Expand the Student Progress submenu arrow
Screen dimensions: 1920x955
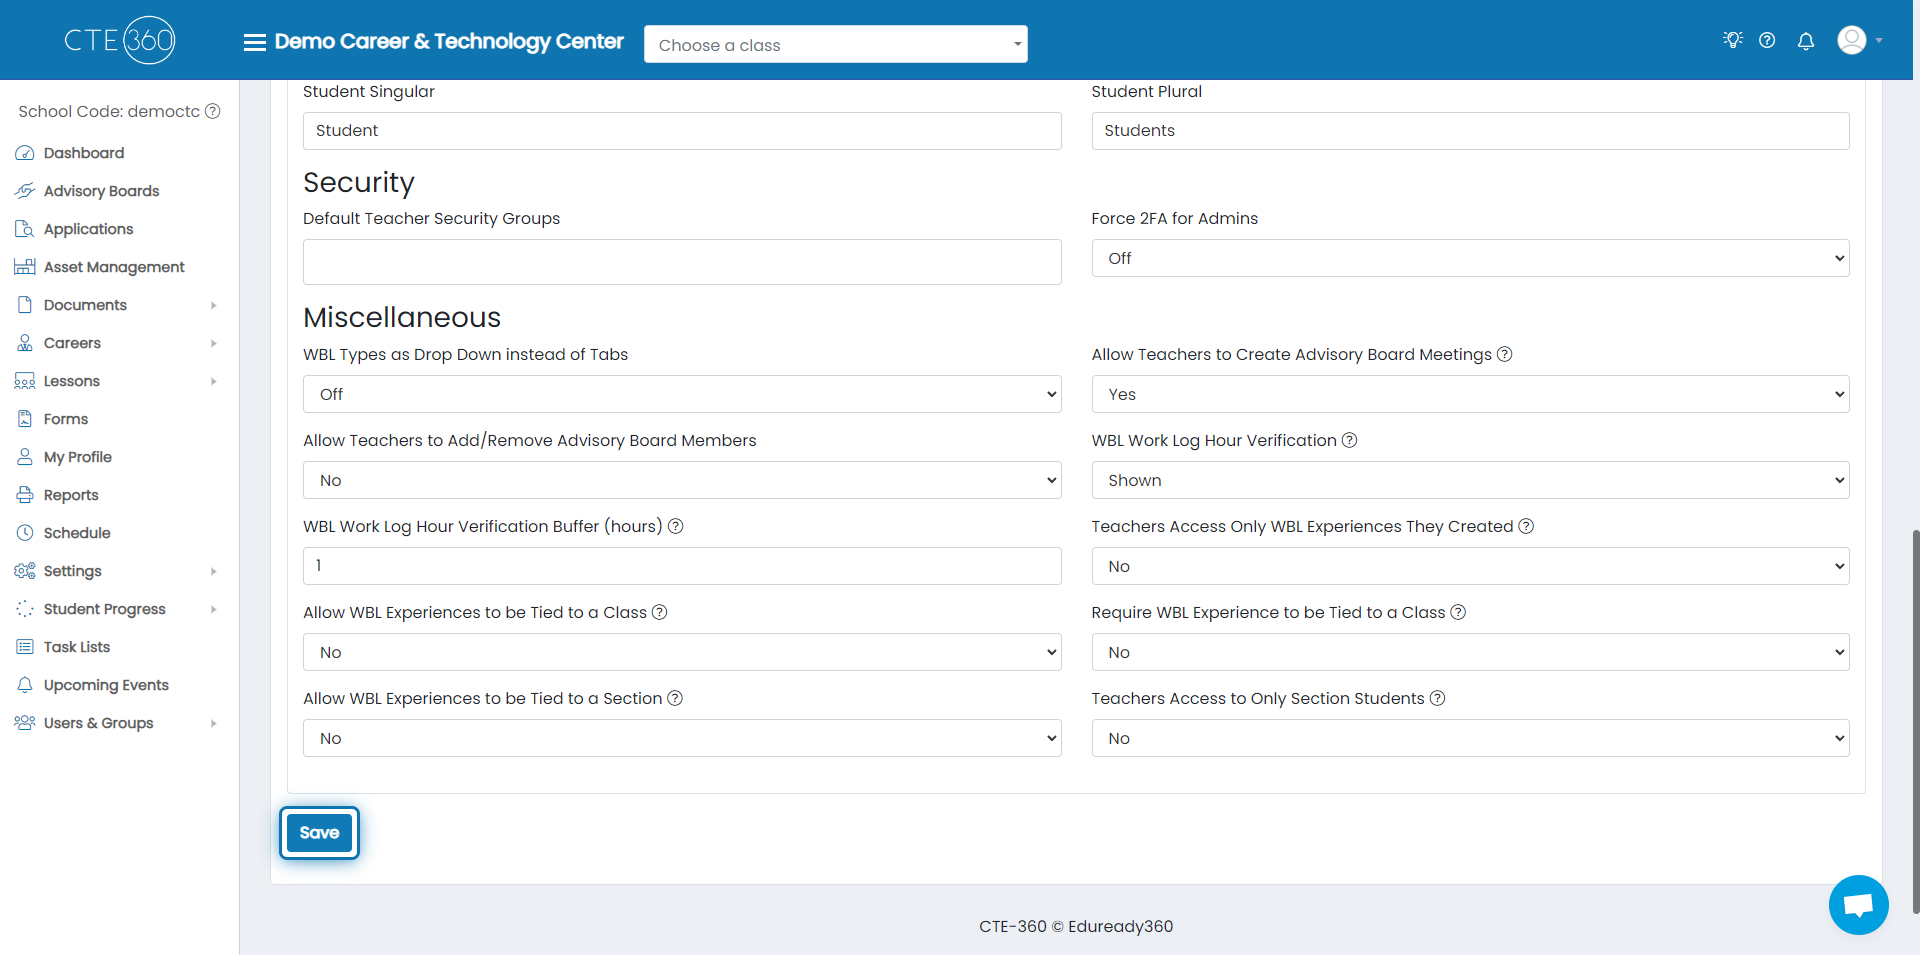pos(213,609)
